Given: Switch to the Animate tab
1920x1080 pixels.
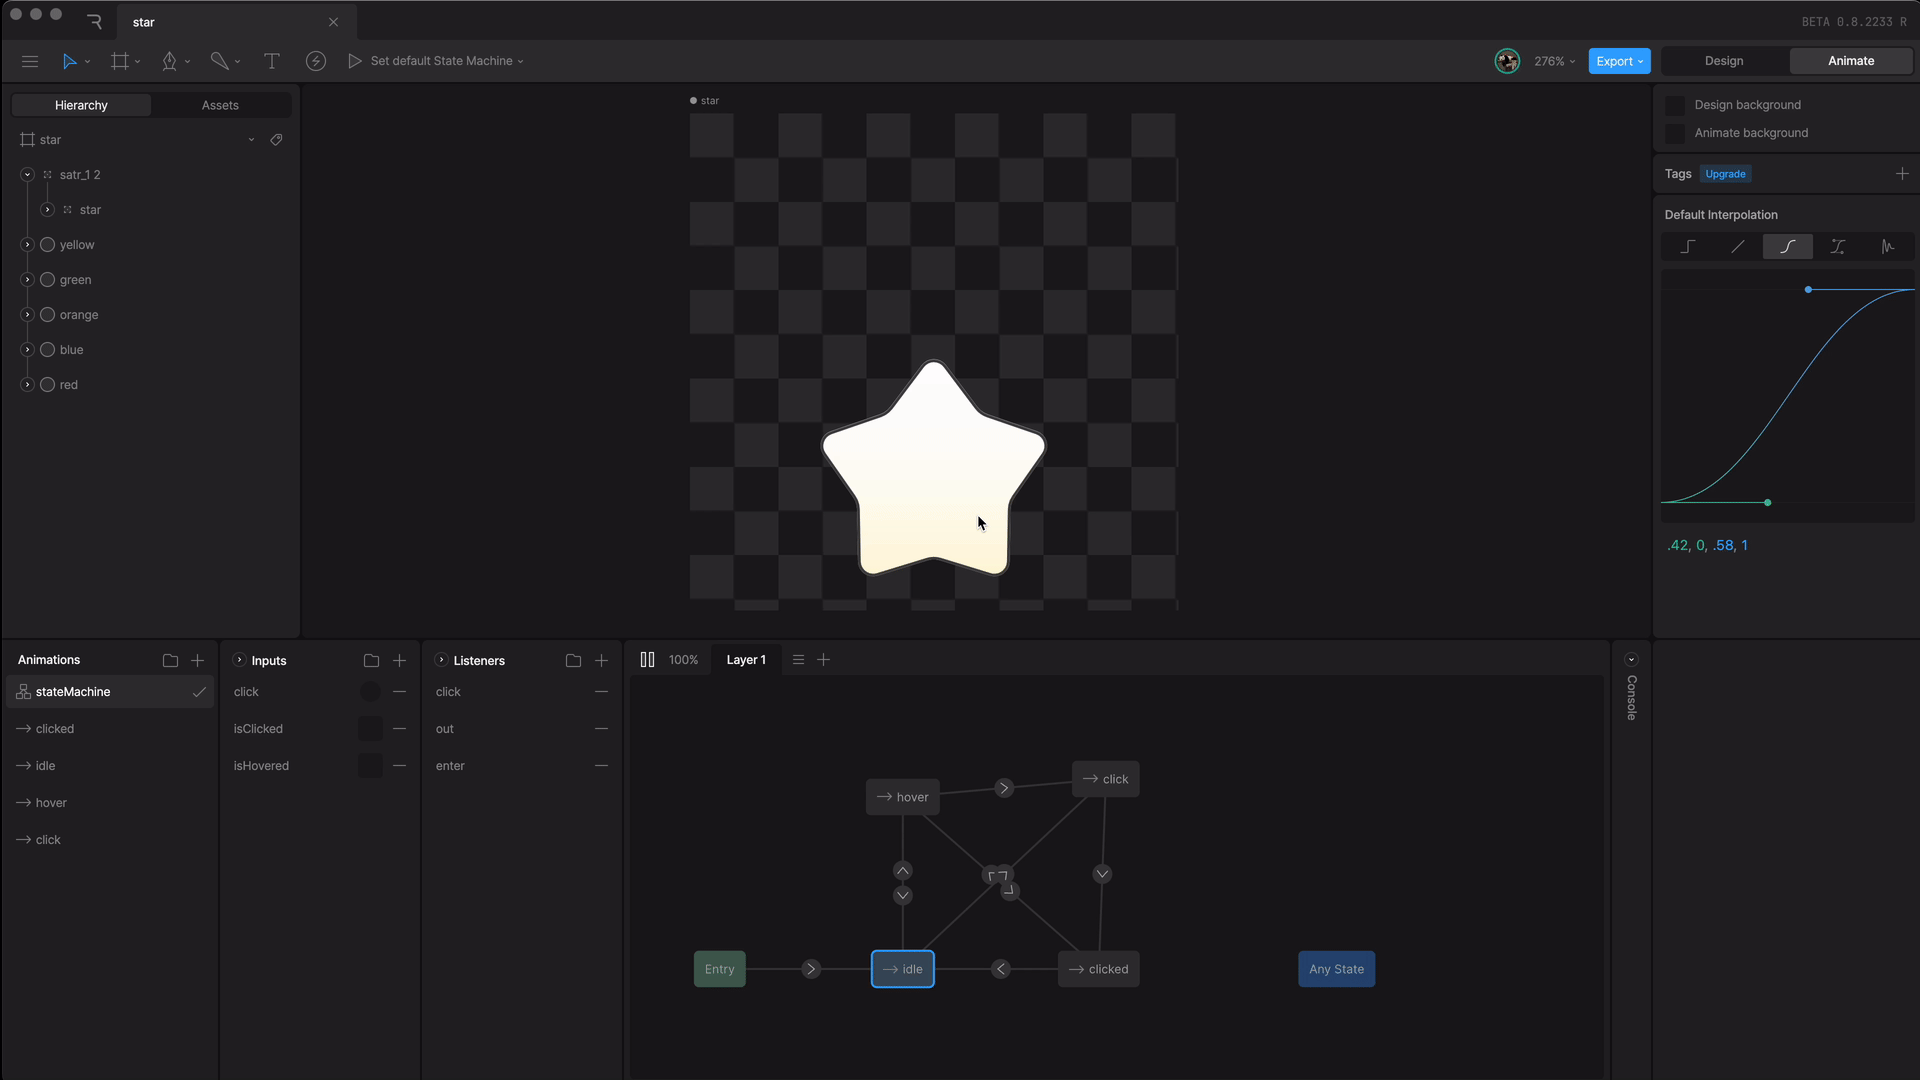Looking at the screenshot, I should pos(1853,61).
